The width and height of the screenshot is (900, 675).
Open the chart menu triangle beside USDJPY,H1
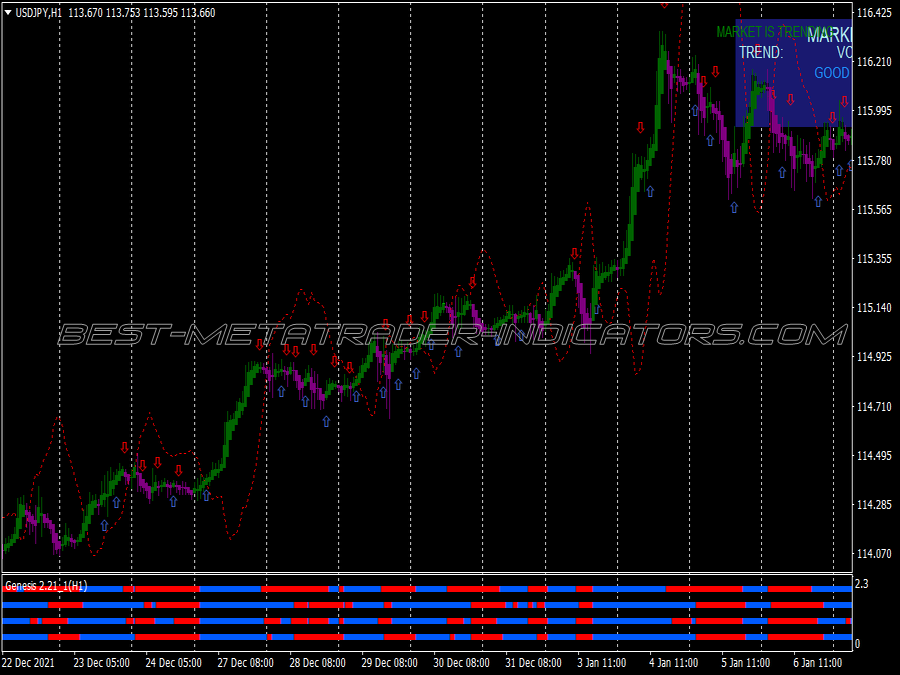(x=8, y=13)
